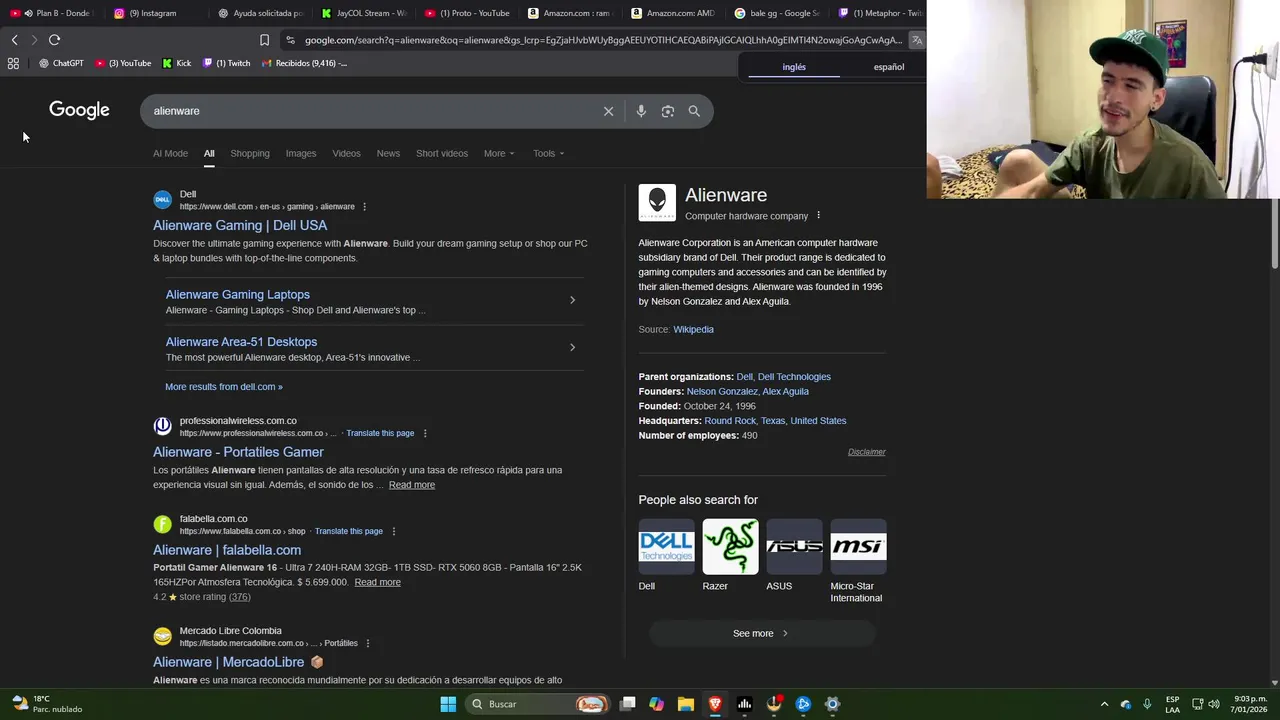Go back with browser back arrow
This screenshot has width=1280, height=720.
point(14,40)
